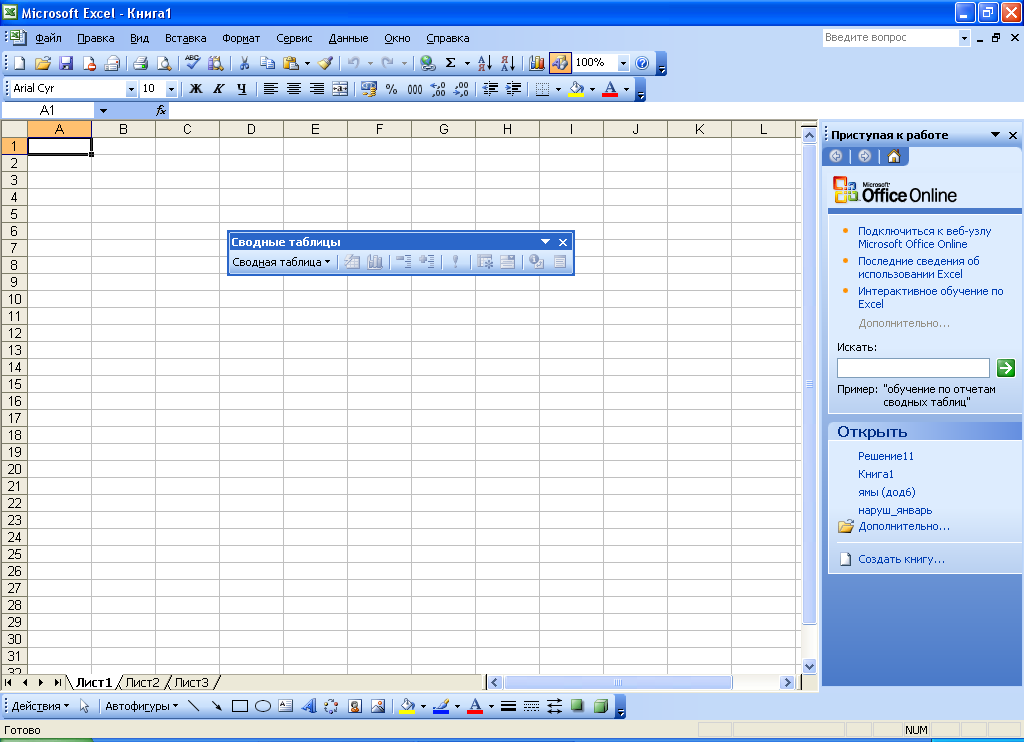The width and height of the screenshot is (1024, 742).
Task: Insert WordArt from the Drawing toolbar
Action: pos(308,706)
